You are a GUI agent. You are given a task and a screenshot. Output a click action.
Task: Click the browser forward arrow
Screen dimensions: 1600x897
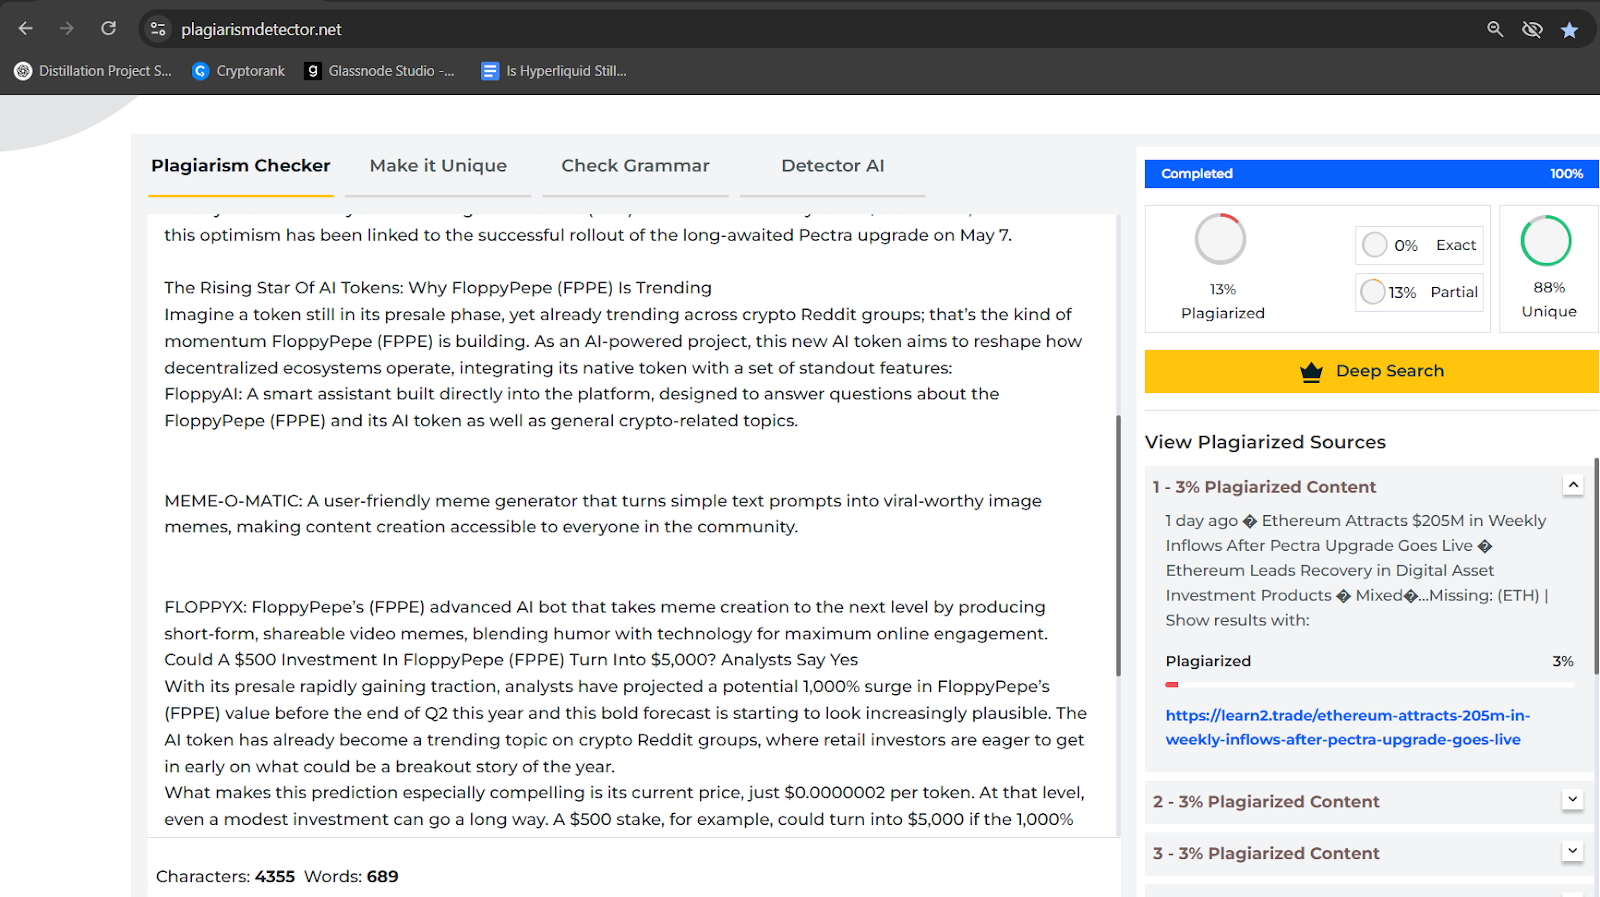(67, 29)
